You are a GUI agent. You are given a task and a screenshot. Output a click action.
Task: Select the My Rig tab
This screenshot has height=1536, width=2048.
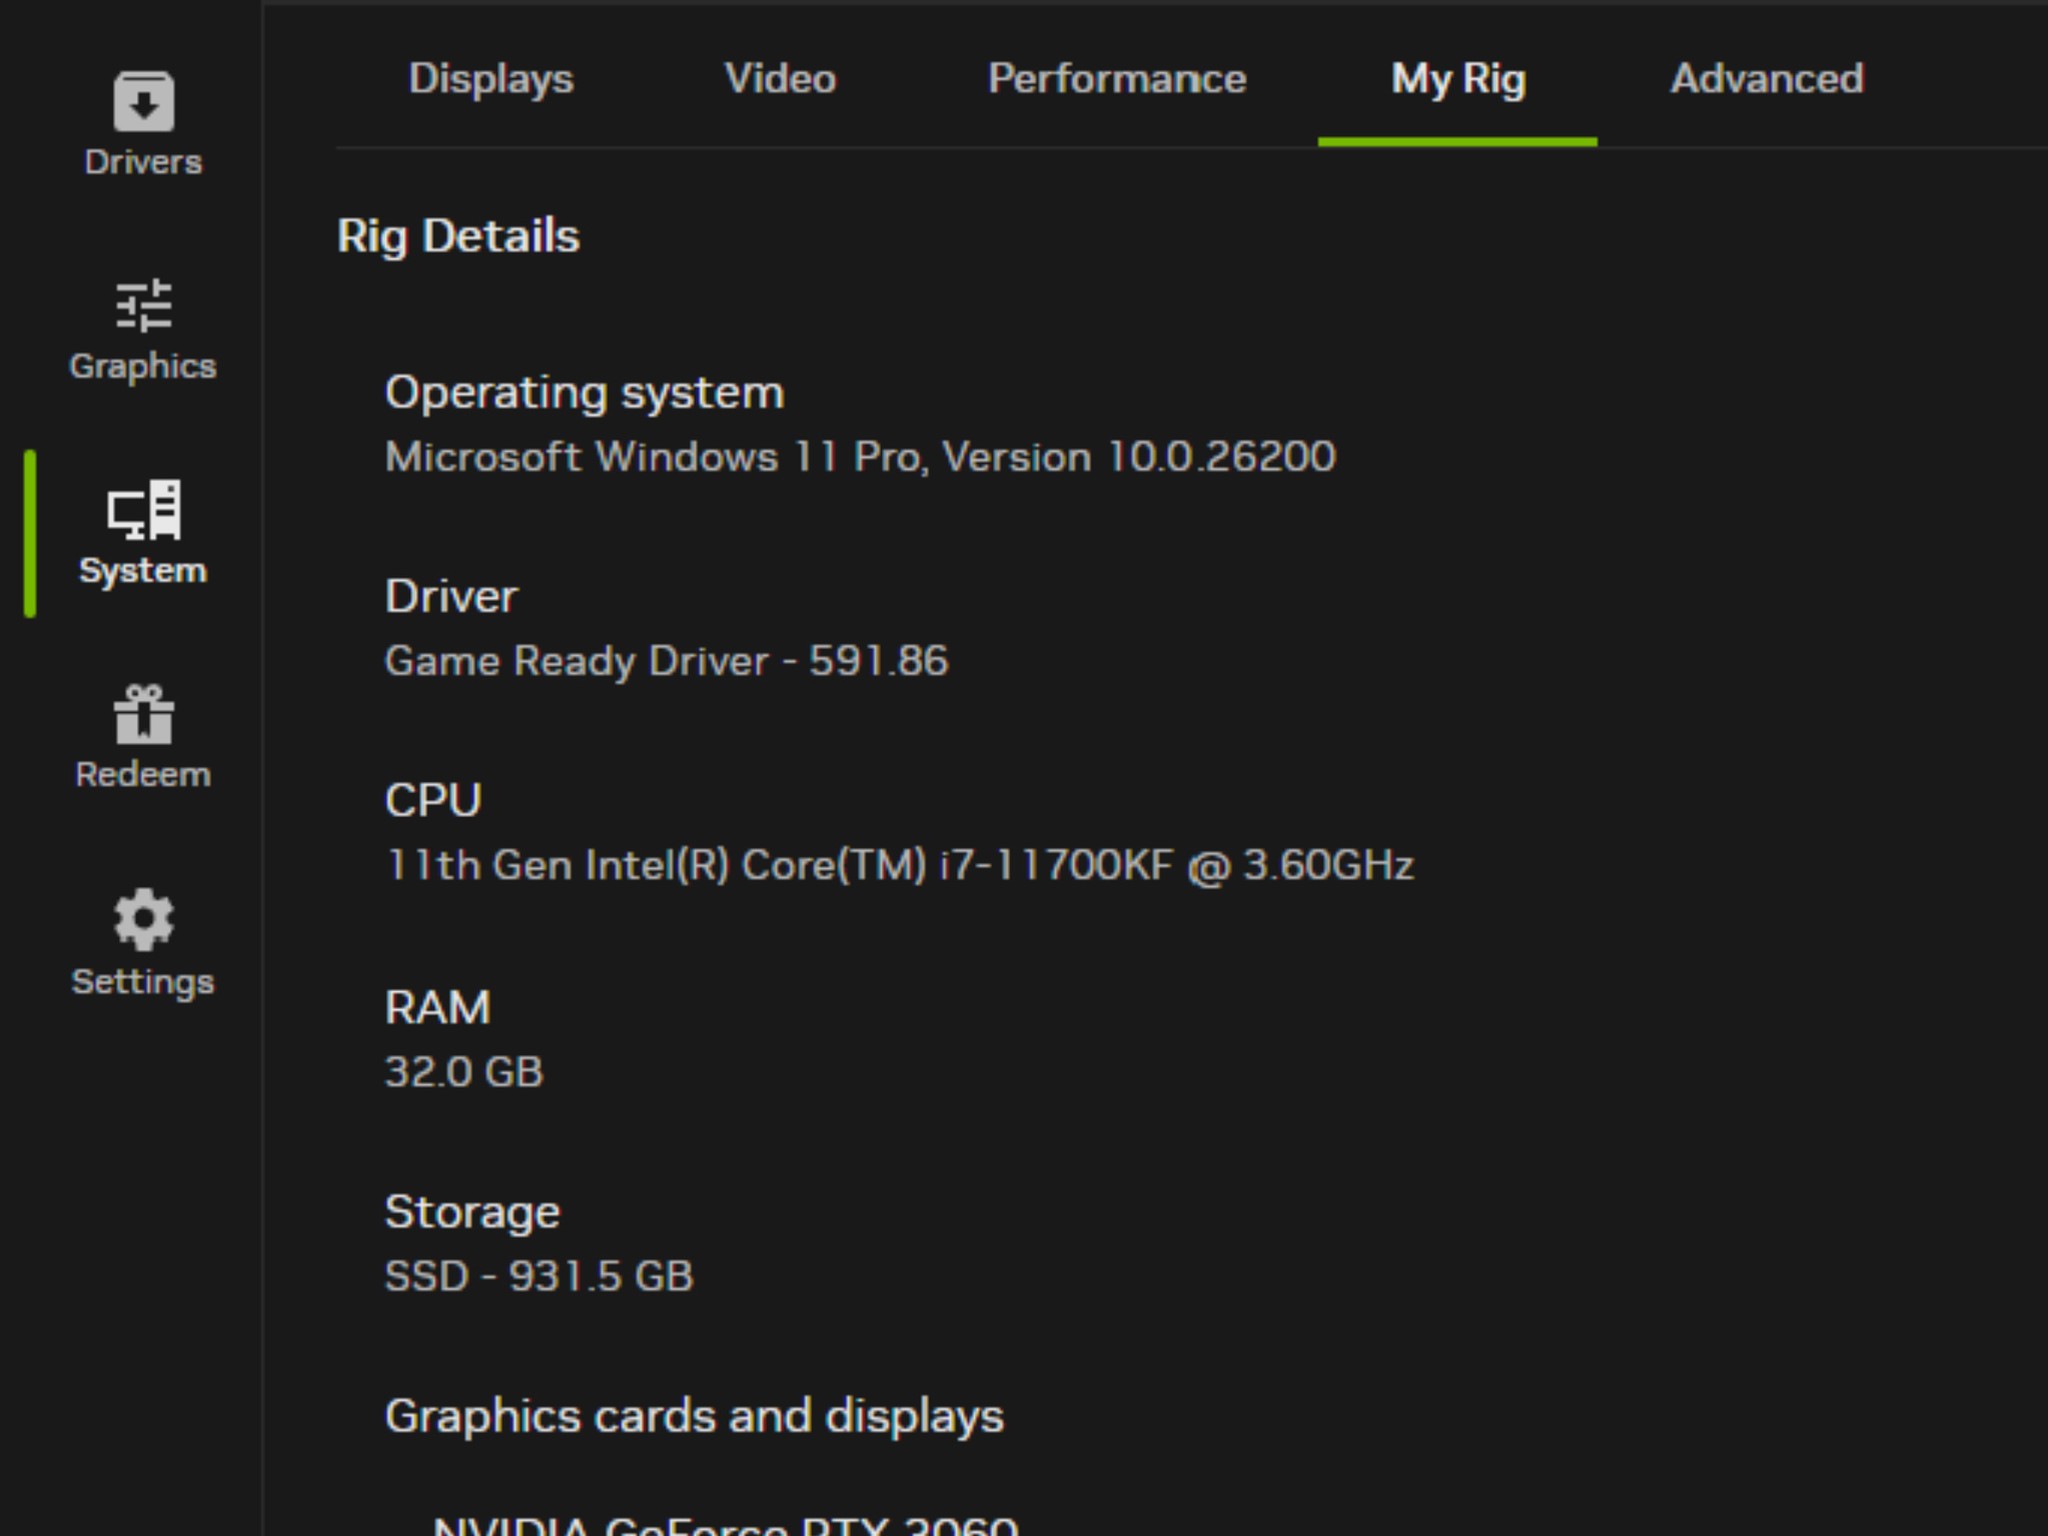(1458, 79)
